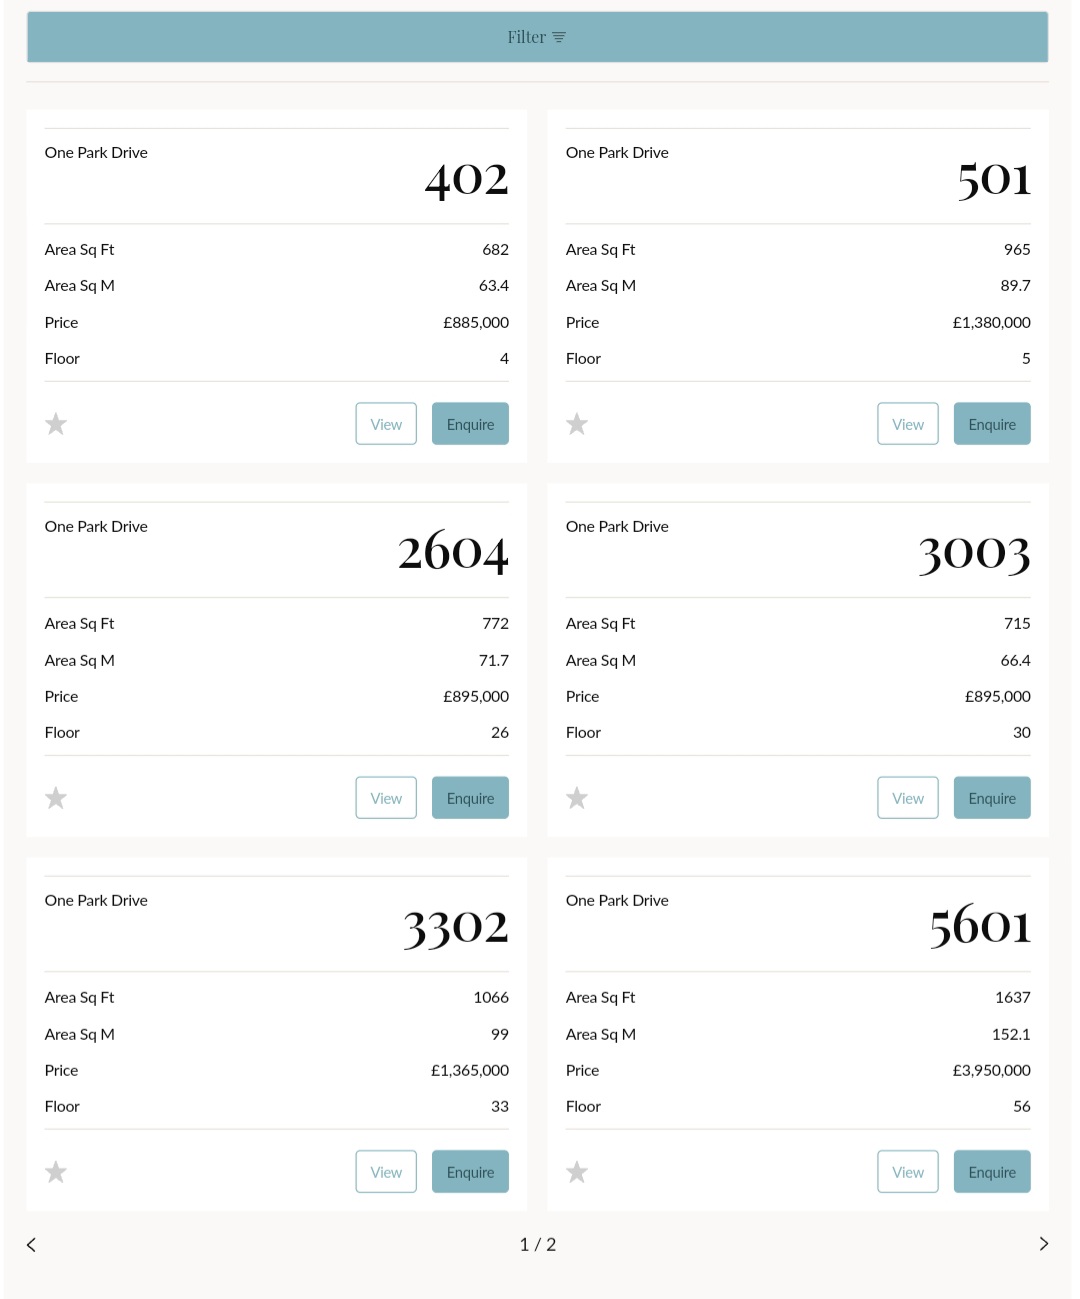This screenshot has width=1080, height=1299.
Task: View the apartment 5601 listing
Action: pyautogui.click(x=907, y=1172)
